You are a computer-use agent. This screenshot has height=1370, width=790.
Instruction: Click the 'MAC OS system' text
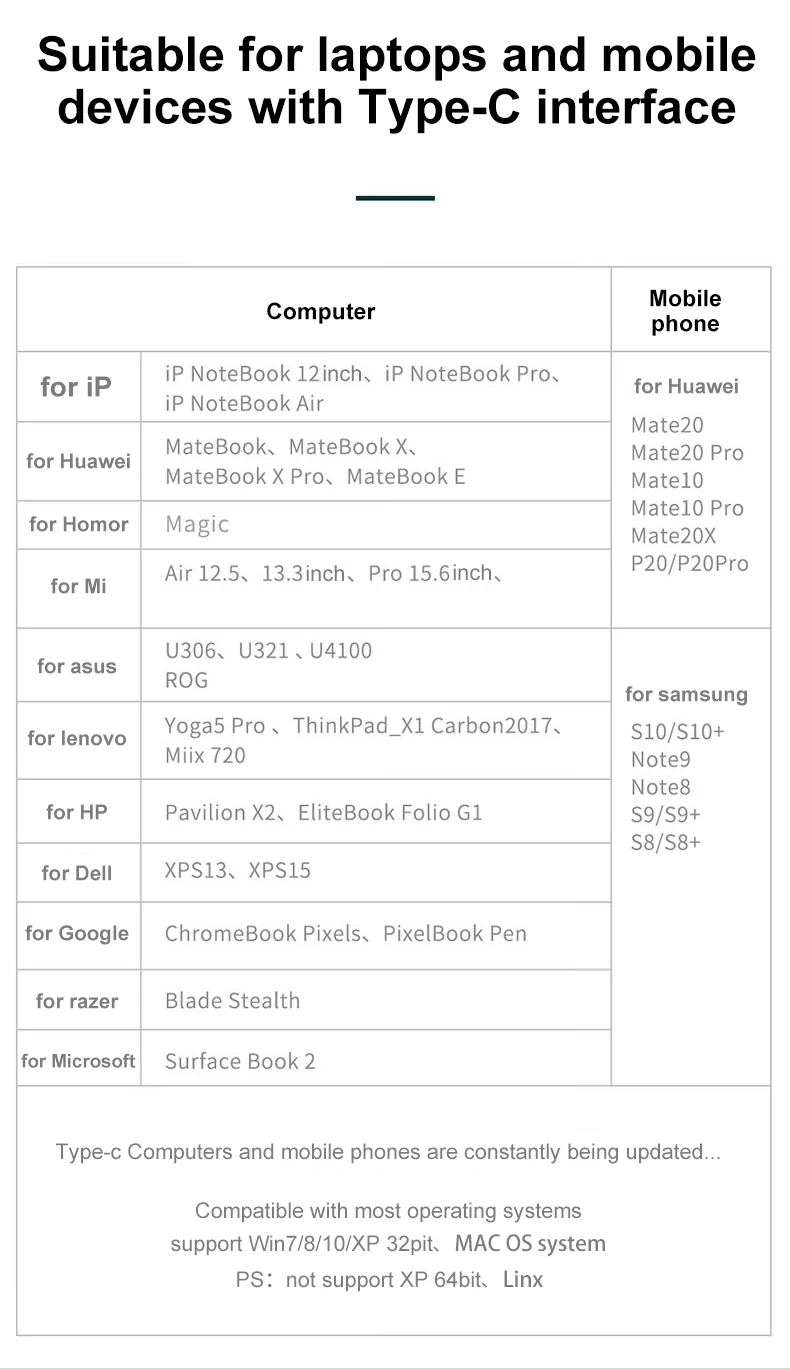point(530,1245)
